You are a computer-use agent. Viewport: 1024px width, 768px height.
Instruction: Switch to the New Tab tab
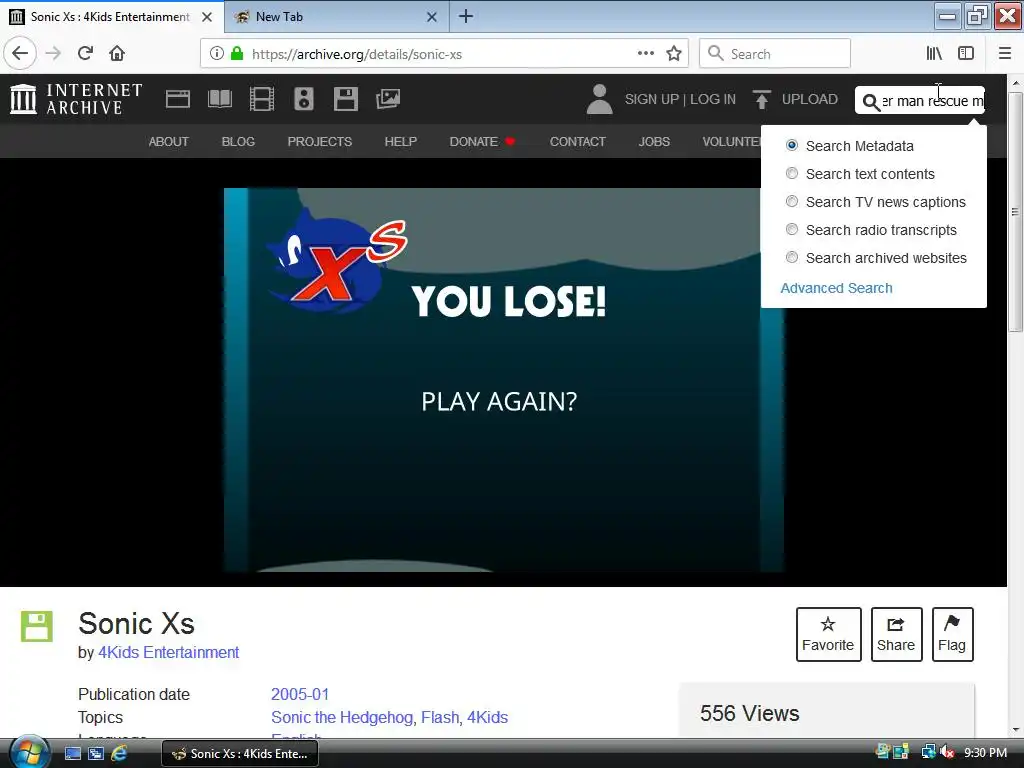tap(336, 17)
